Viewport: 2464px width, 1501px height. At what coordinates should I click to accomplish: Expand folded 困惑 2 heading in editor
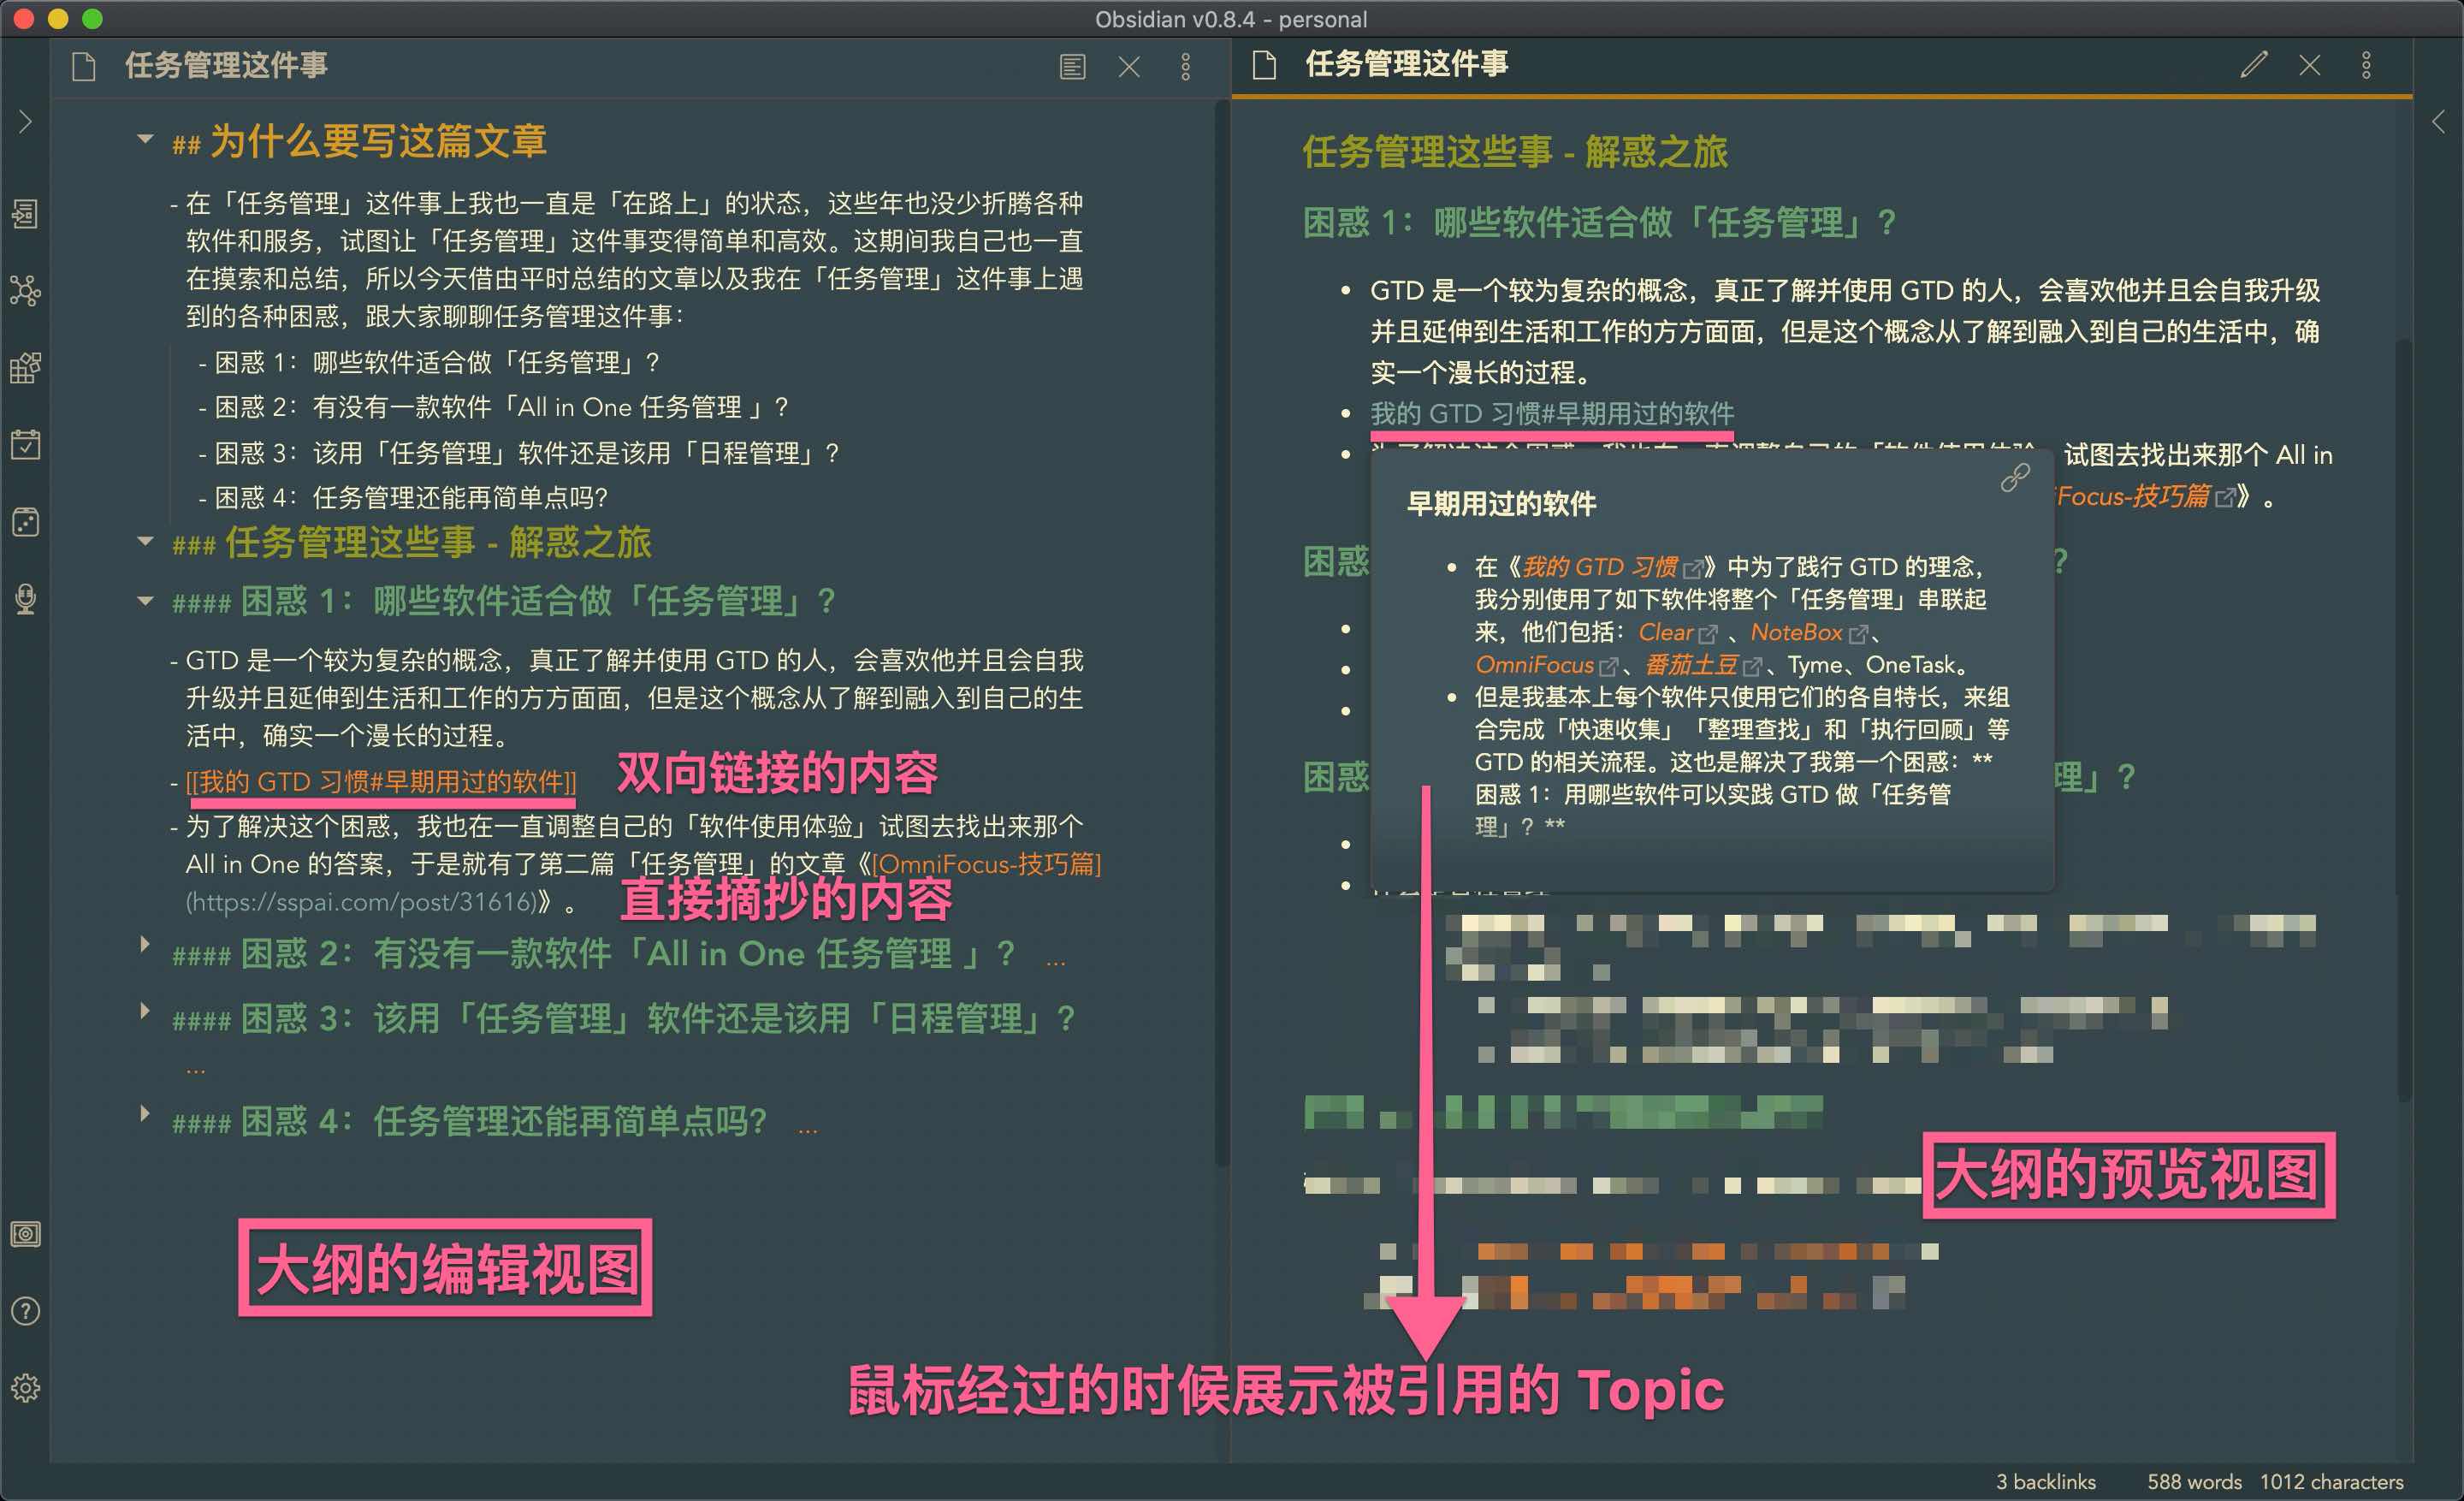(146, 944)
